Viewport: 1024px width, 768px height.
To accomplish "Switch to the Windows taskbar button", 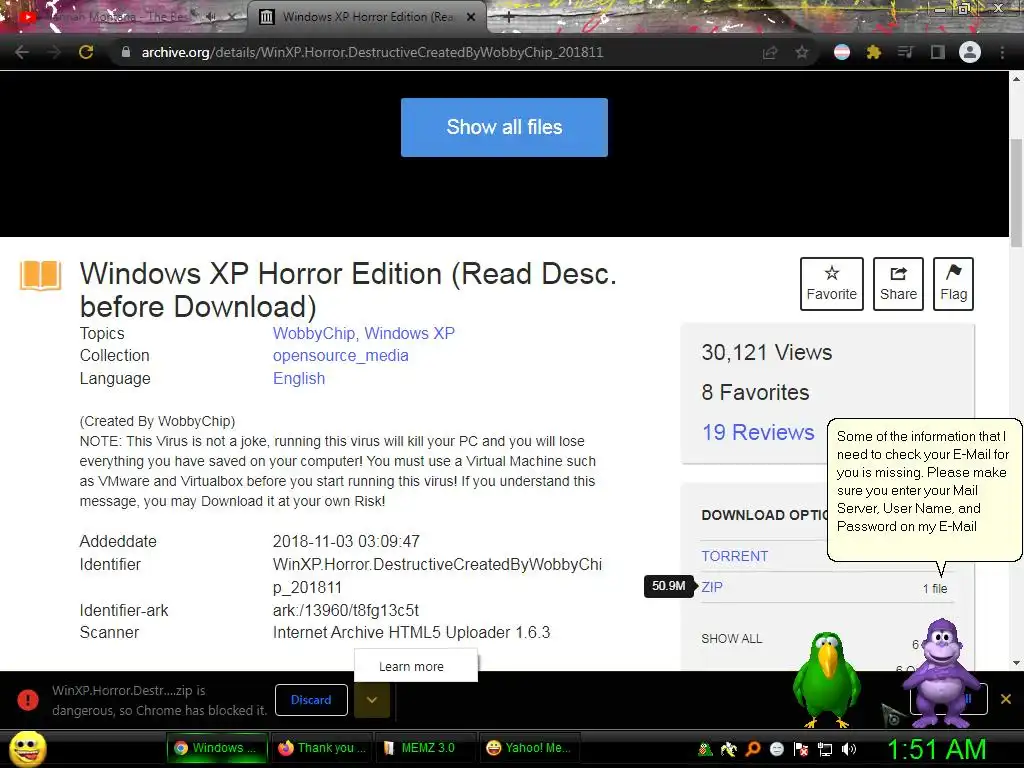I will (217, 748).
